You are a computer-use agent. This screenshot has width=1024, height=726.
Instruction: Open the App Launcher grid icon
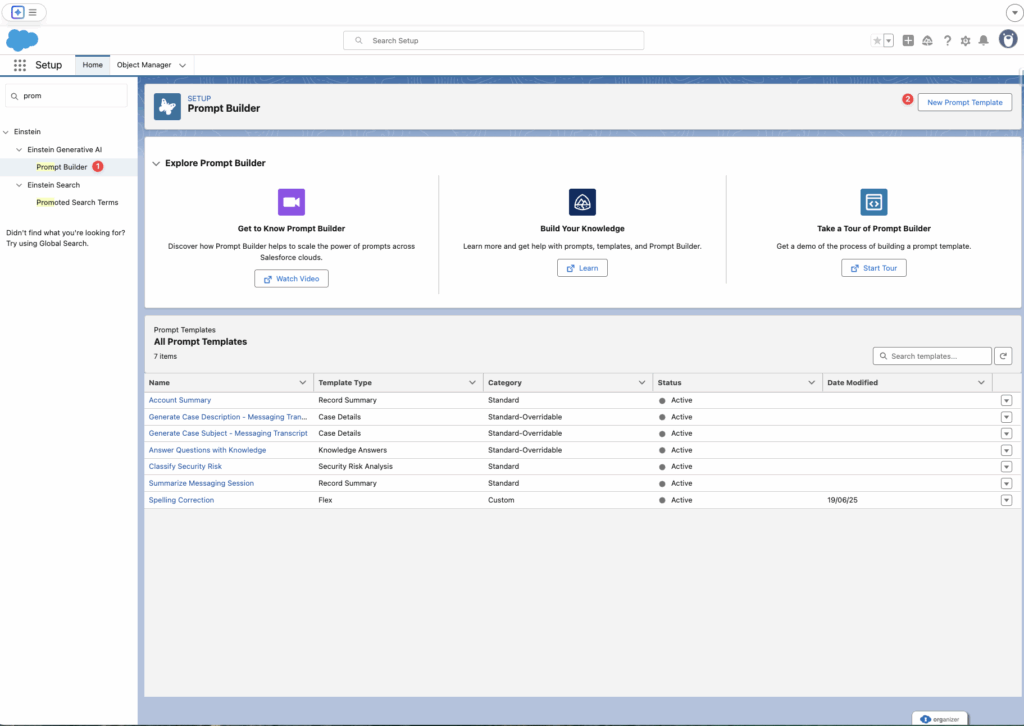(20, 65)
